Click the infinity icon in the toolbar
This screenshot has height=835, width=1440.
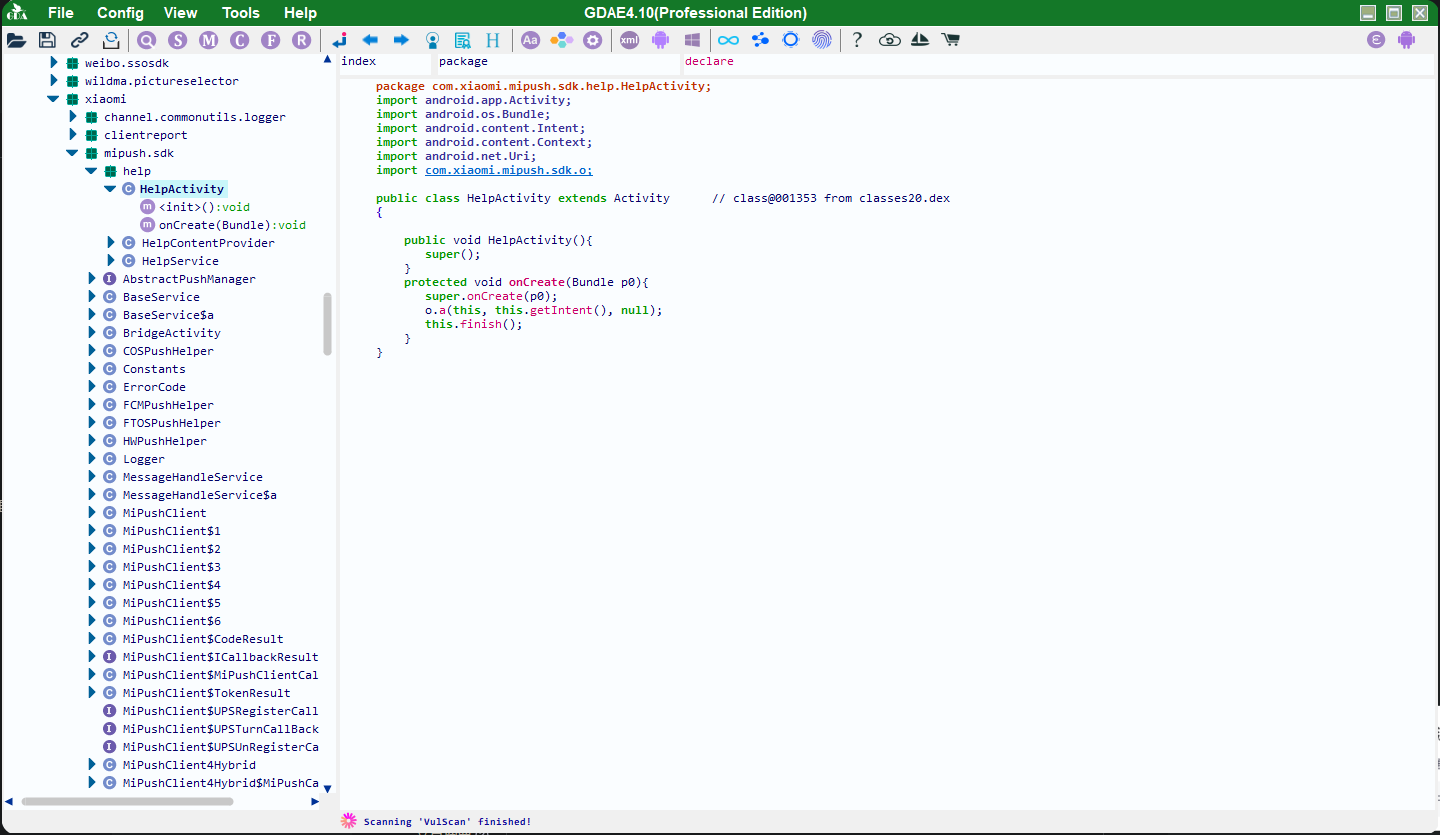(x=728, y=40)
